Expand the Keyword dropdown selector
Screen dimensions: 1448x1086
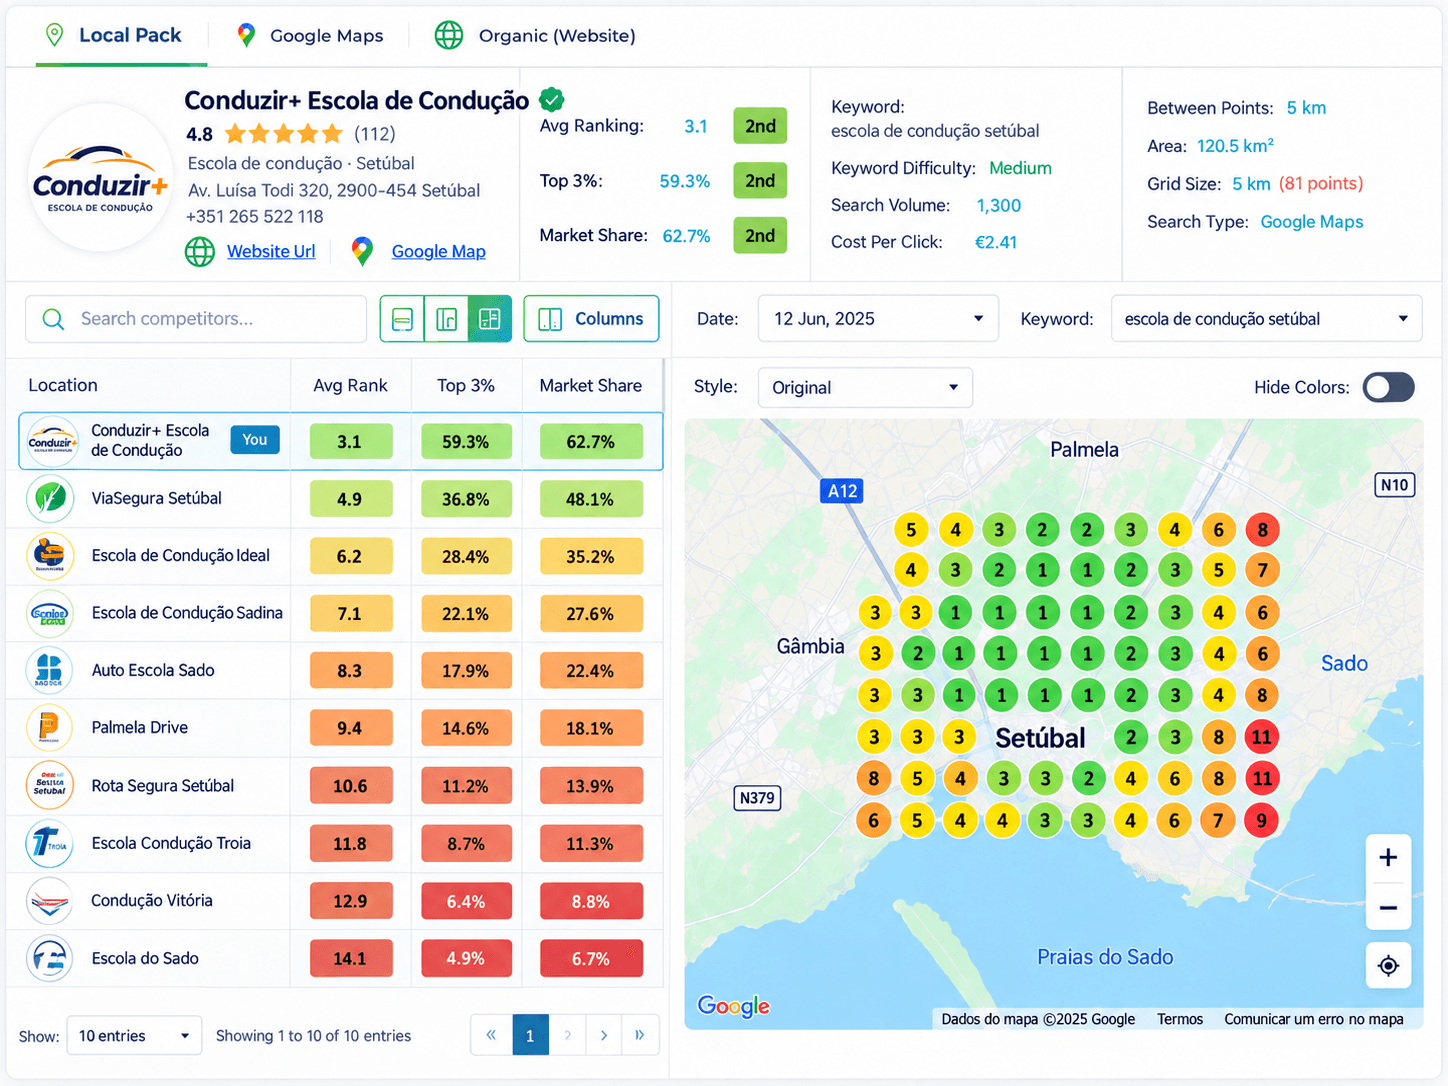(x=1266, y=319)
